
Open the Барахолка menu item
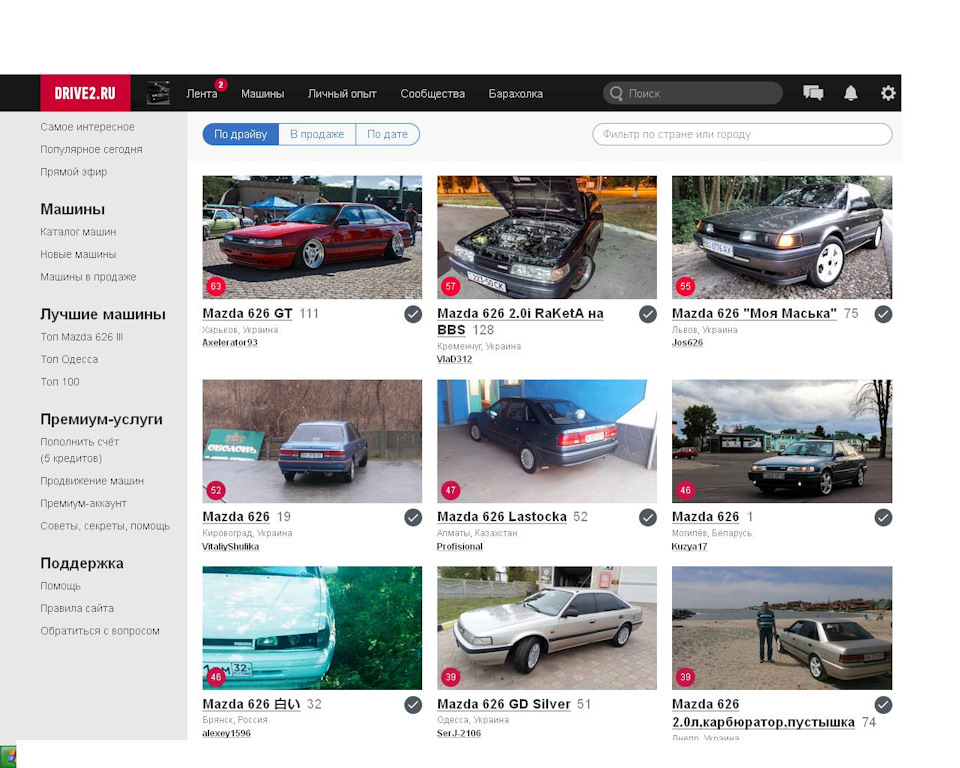pos(516,94)
